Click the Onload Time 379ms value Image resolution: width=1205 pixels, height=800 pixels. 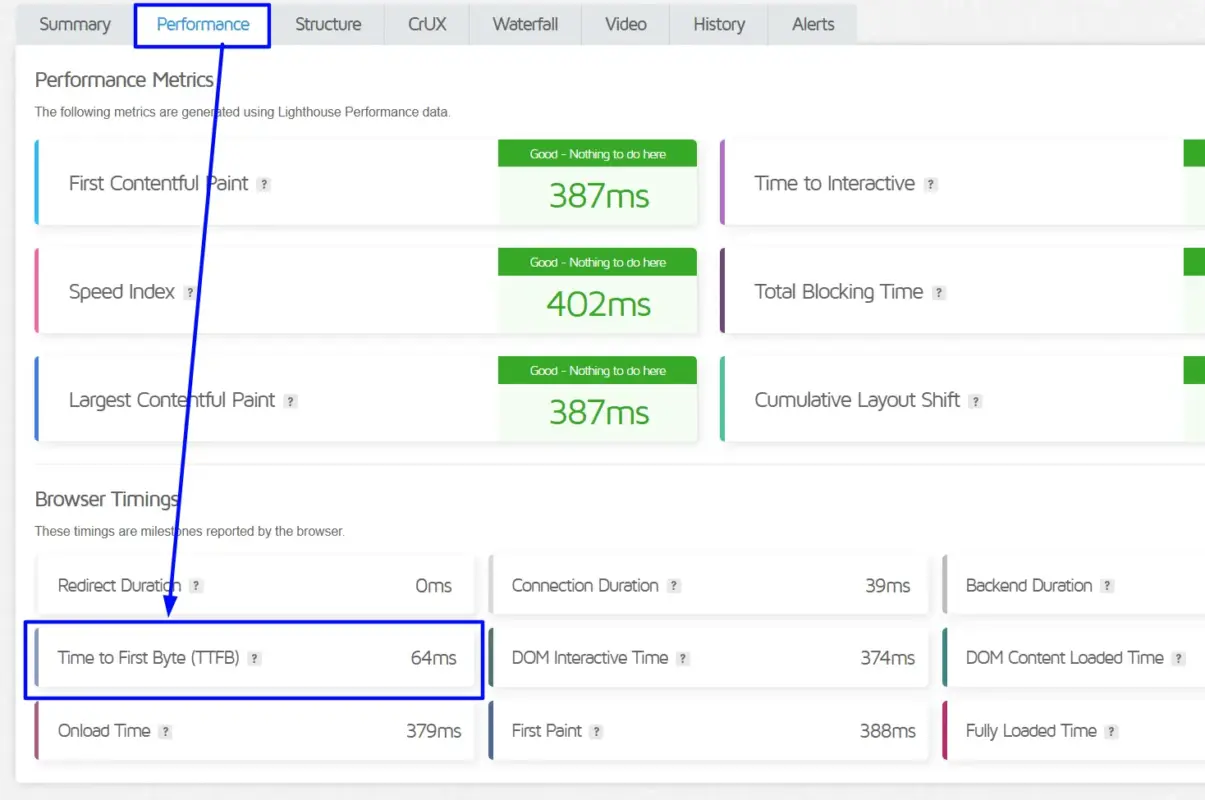(434, 731)
